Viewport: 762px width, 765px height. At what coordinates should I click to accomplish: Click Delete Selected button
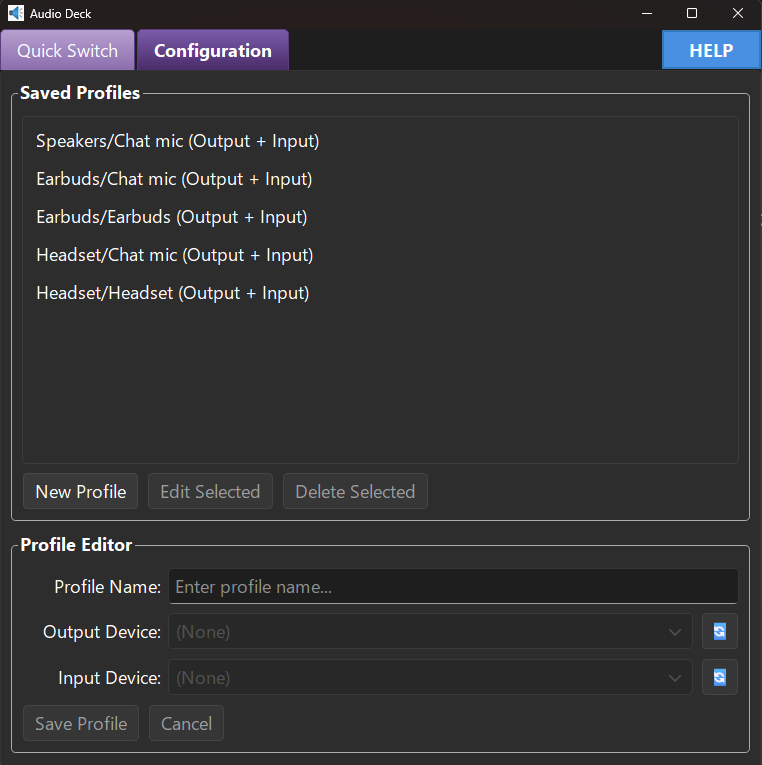355,492
